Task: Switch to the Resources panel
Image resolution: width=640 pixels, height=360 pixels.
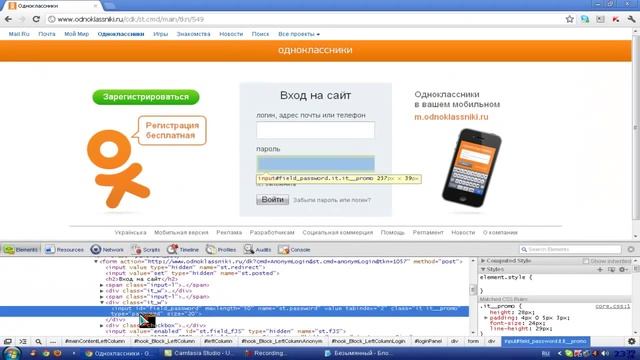Action: pyautogui.click(x=64, y=249)
